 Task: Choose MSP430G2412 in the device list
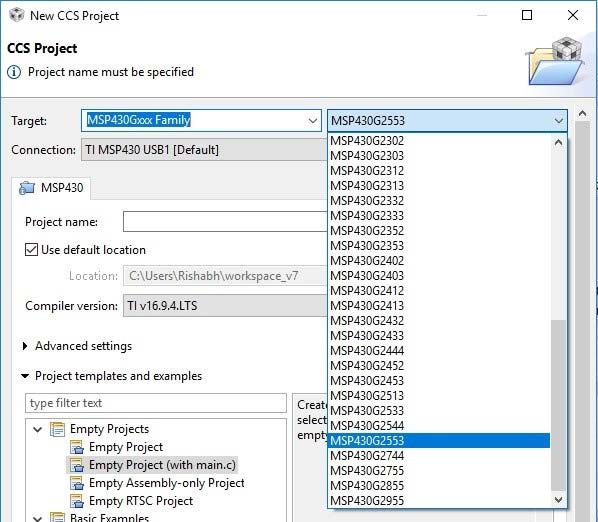[x=439, y=291]
